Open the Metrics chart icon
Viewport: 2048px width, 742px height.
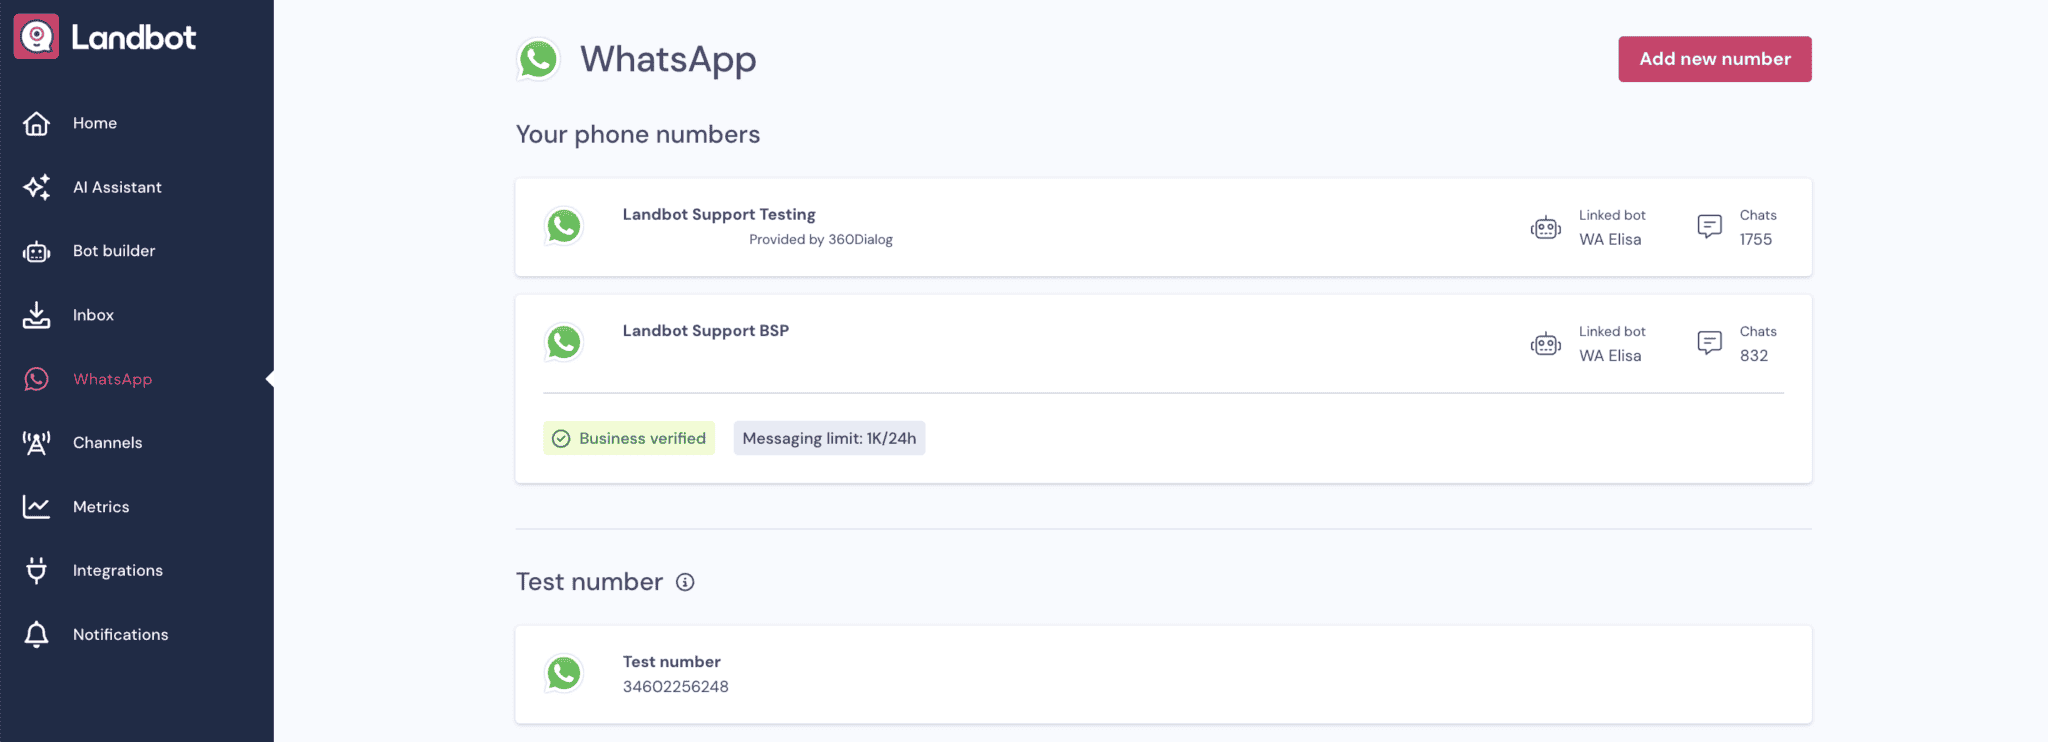tap(36, 507)
